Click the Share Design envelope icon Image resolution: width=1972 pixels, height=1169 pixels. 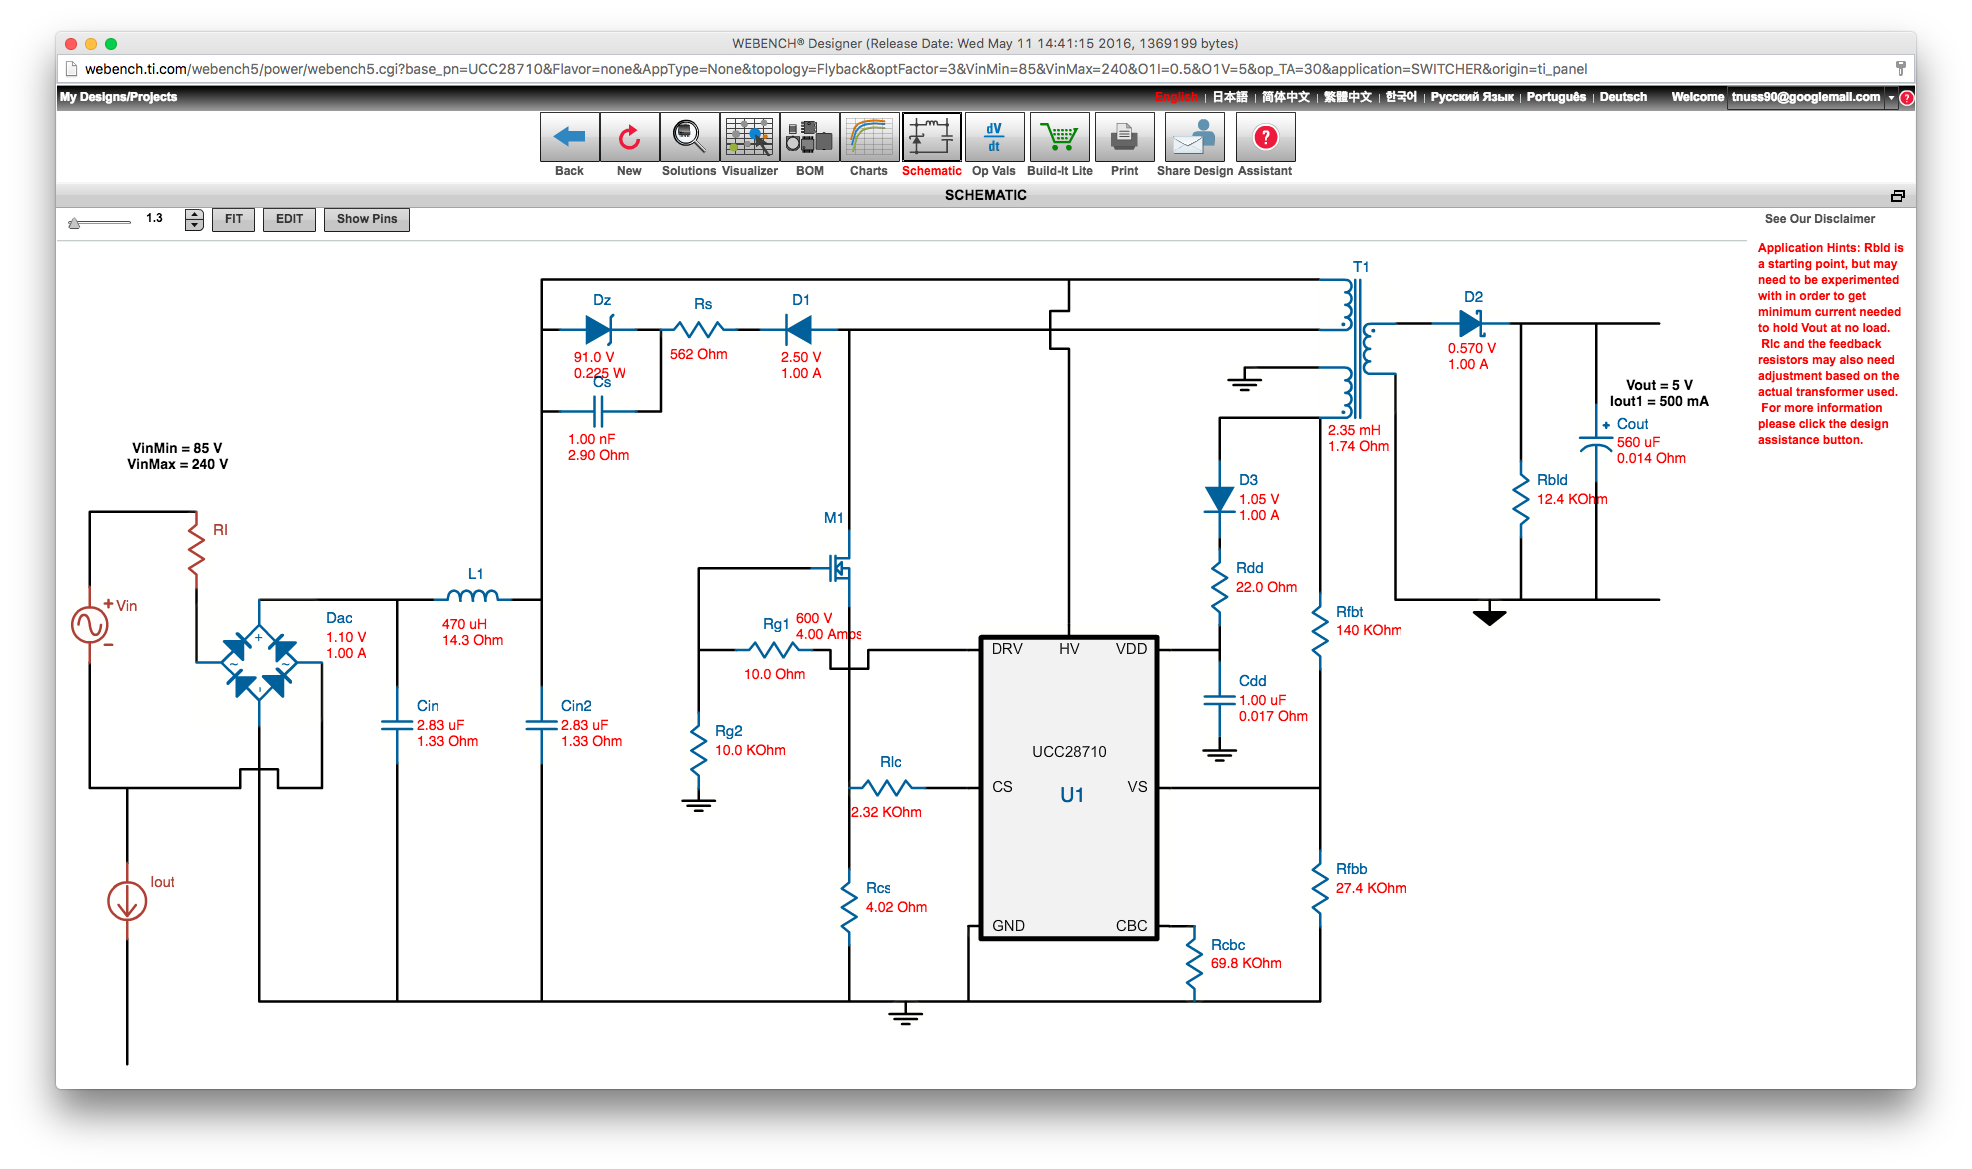pyautogui.click(x=1194, y=137)
